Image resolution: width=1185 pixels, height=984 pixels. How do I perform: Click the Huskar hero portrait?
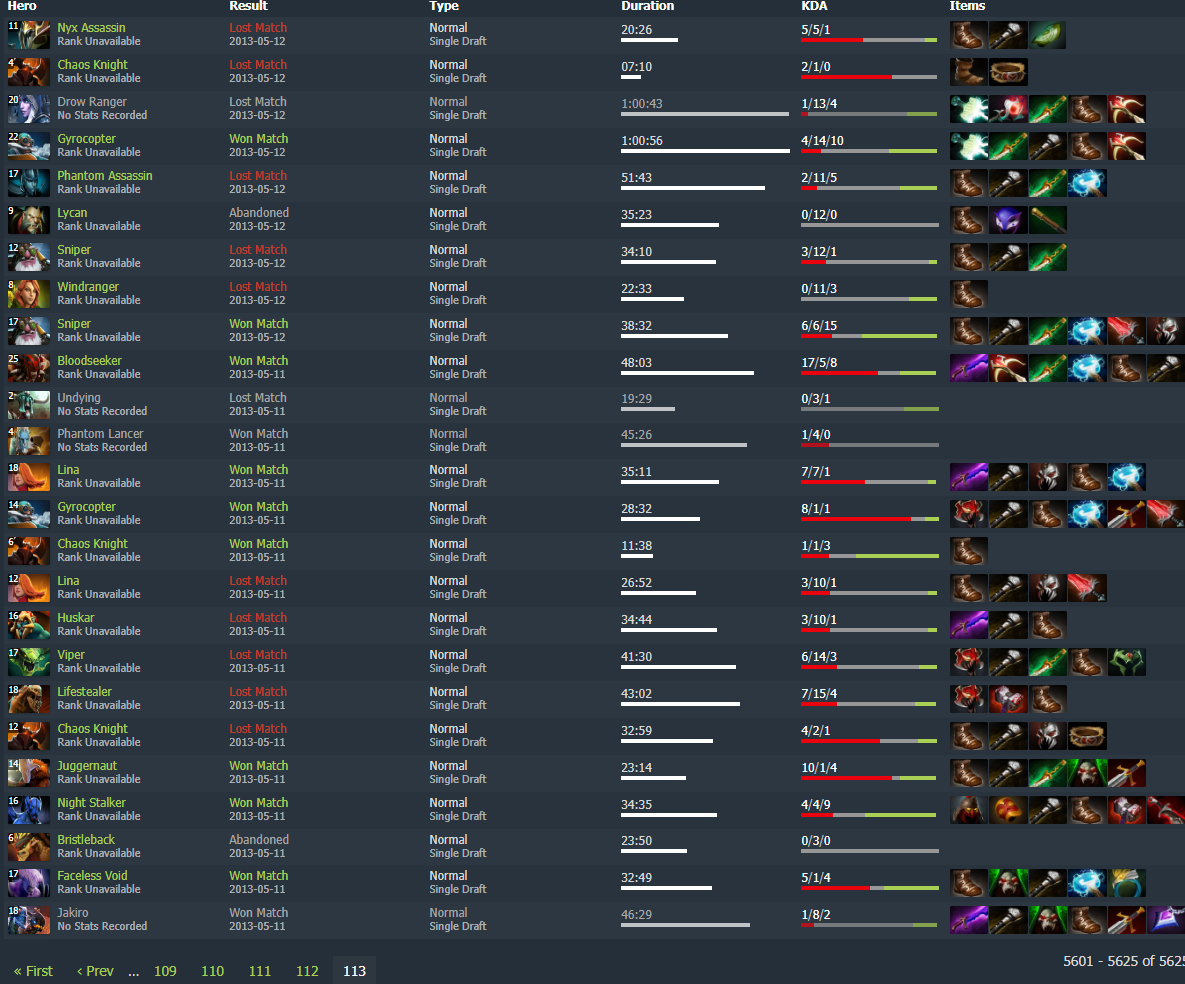(29, 625)
